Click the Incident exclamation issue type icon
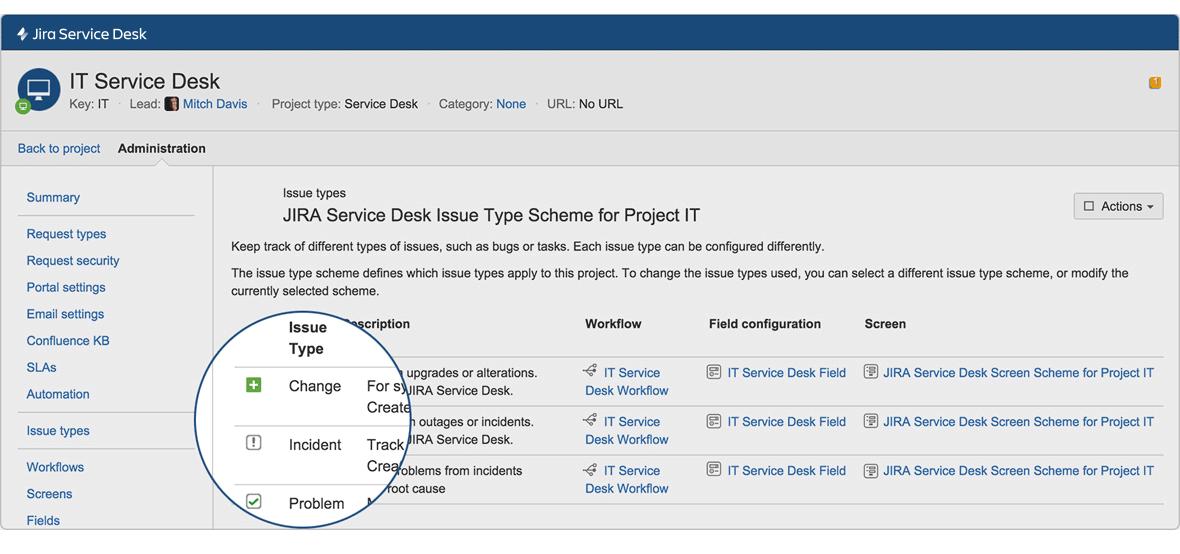This screenshot has width=1180, height=554. pos(254,443)
